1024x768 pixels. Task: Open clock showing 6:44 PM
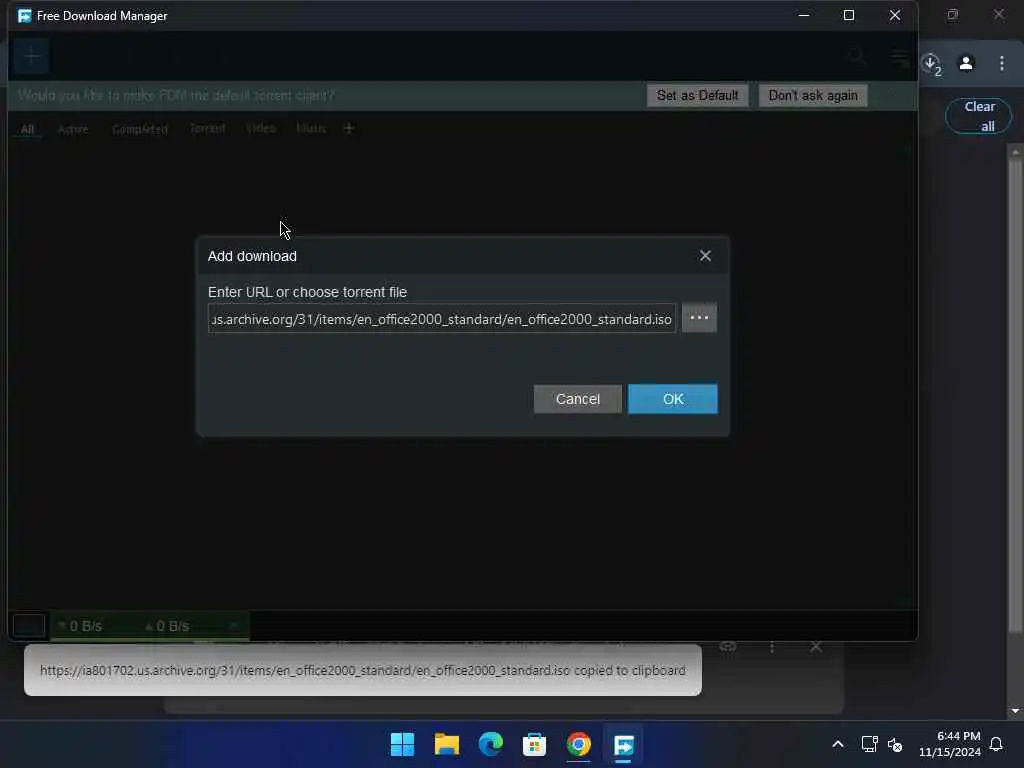(950, 744)
